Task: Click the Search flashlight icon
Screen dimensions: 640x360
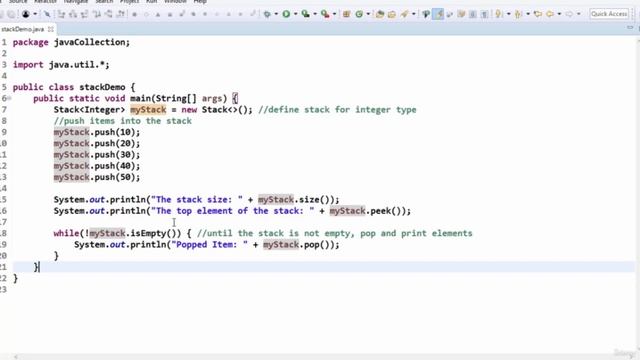Action: (404, 14)
